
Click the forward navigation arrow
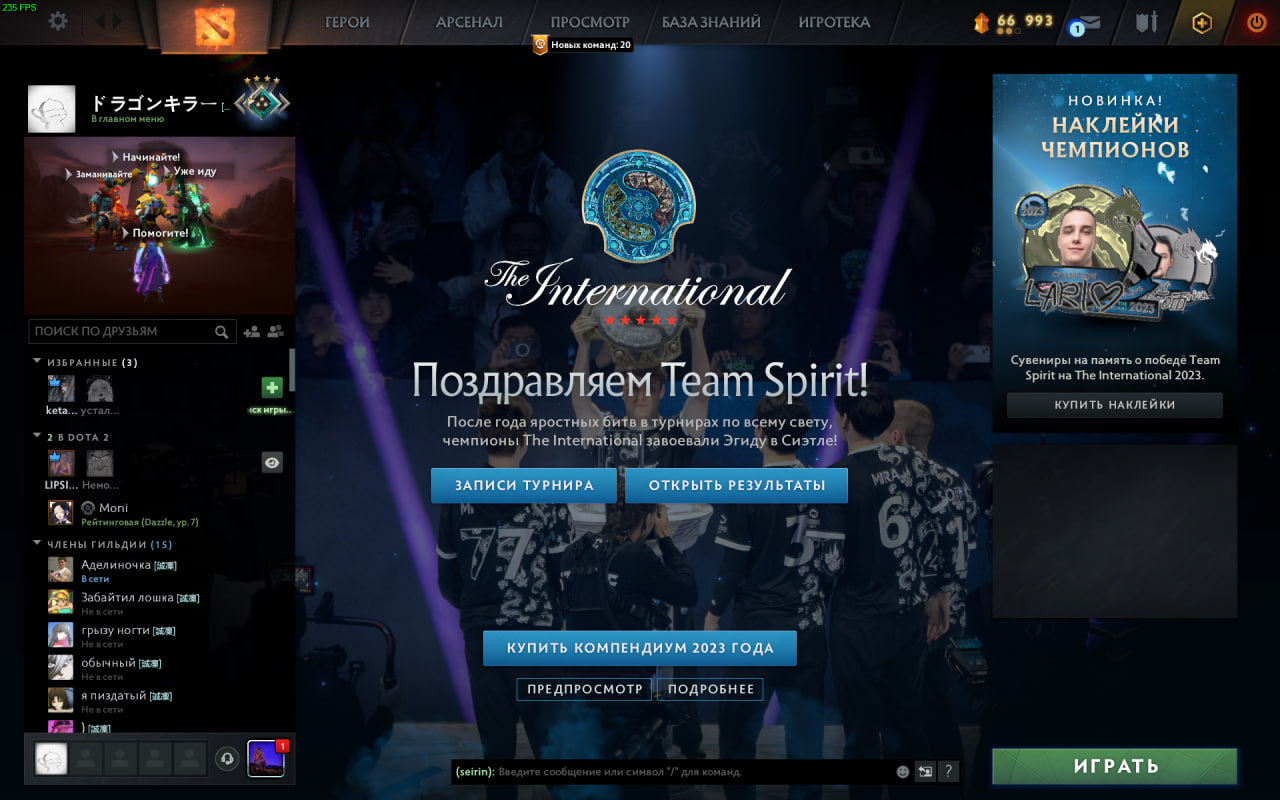point(117,21)
